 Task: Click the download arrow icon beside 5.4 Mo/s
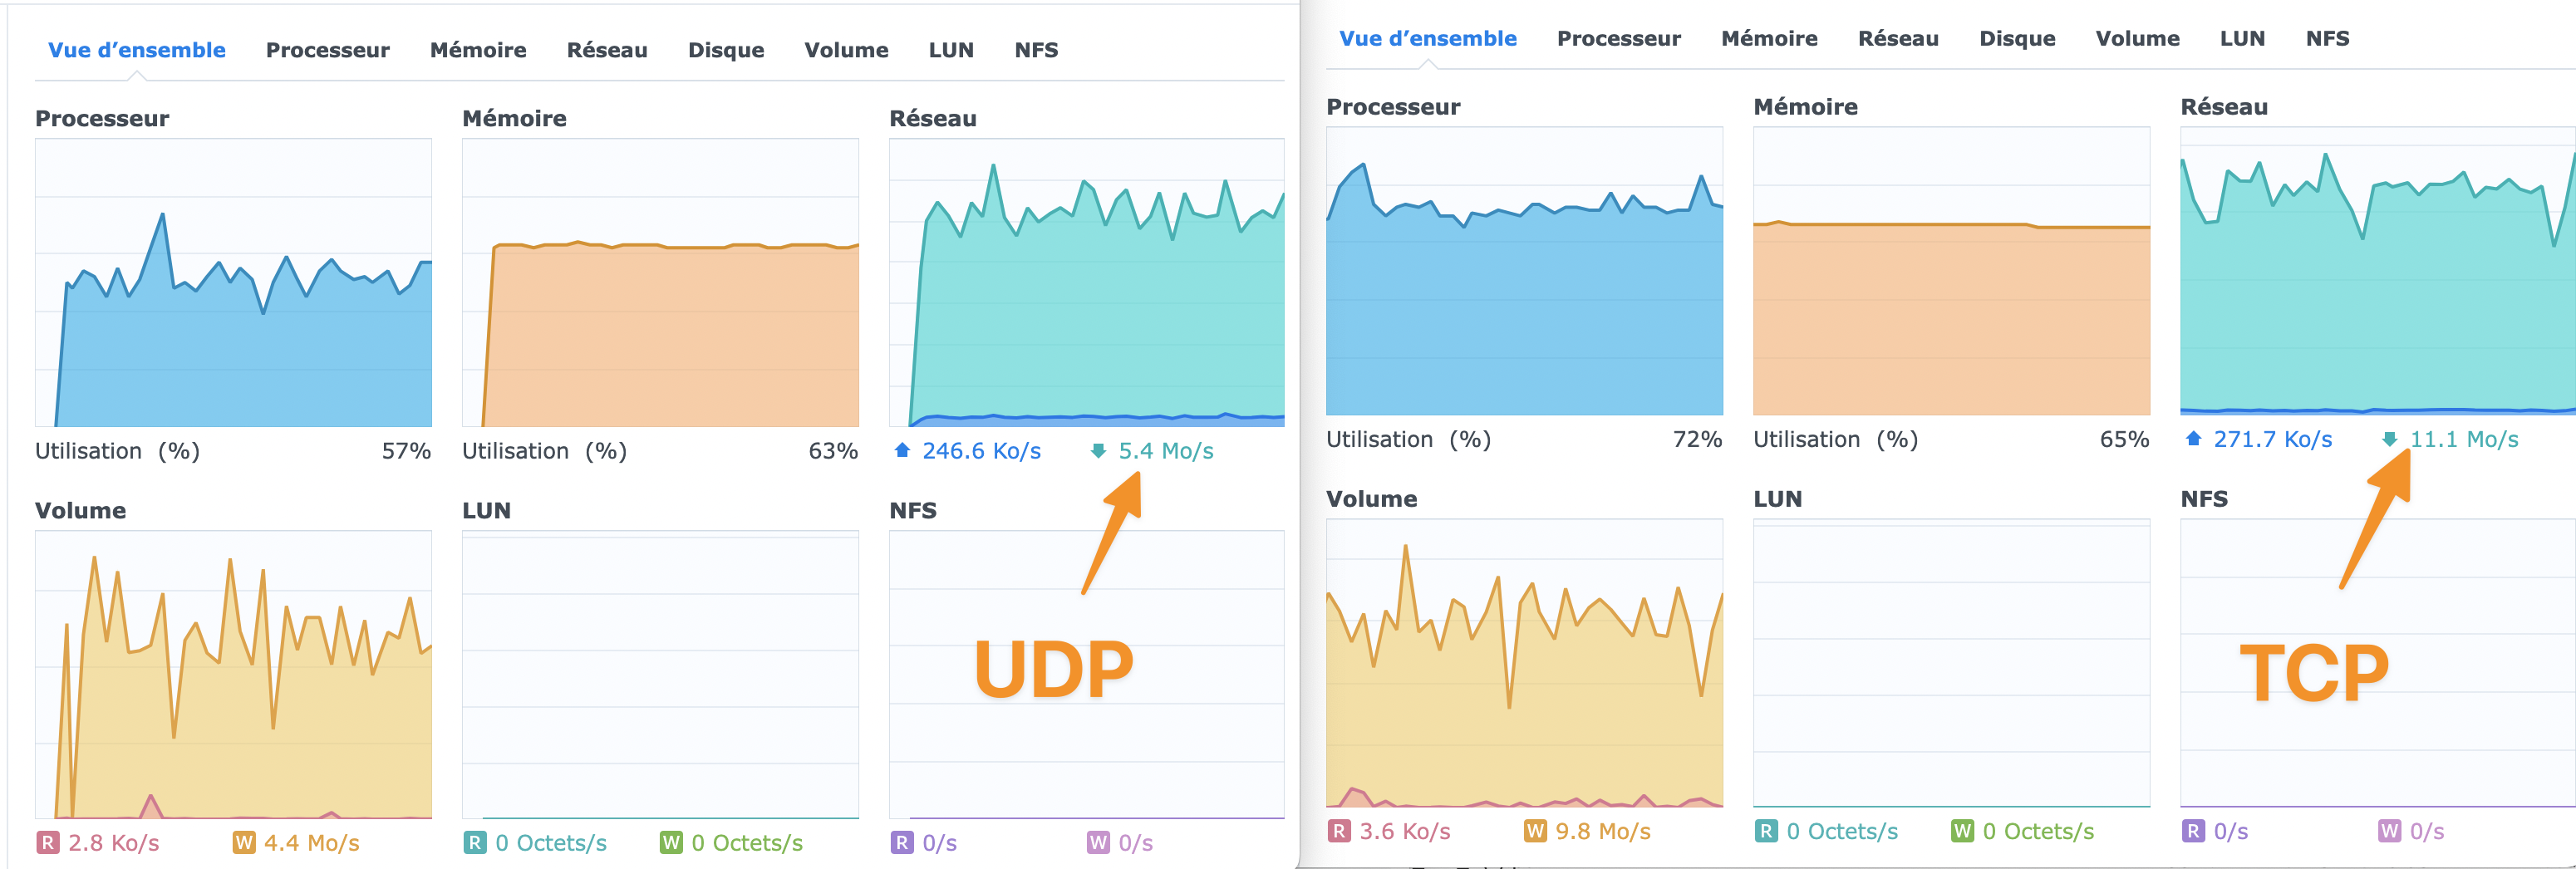pos(1098,451)
